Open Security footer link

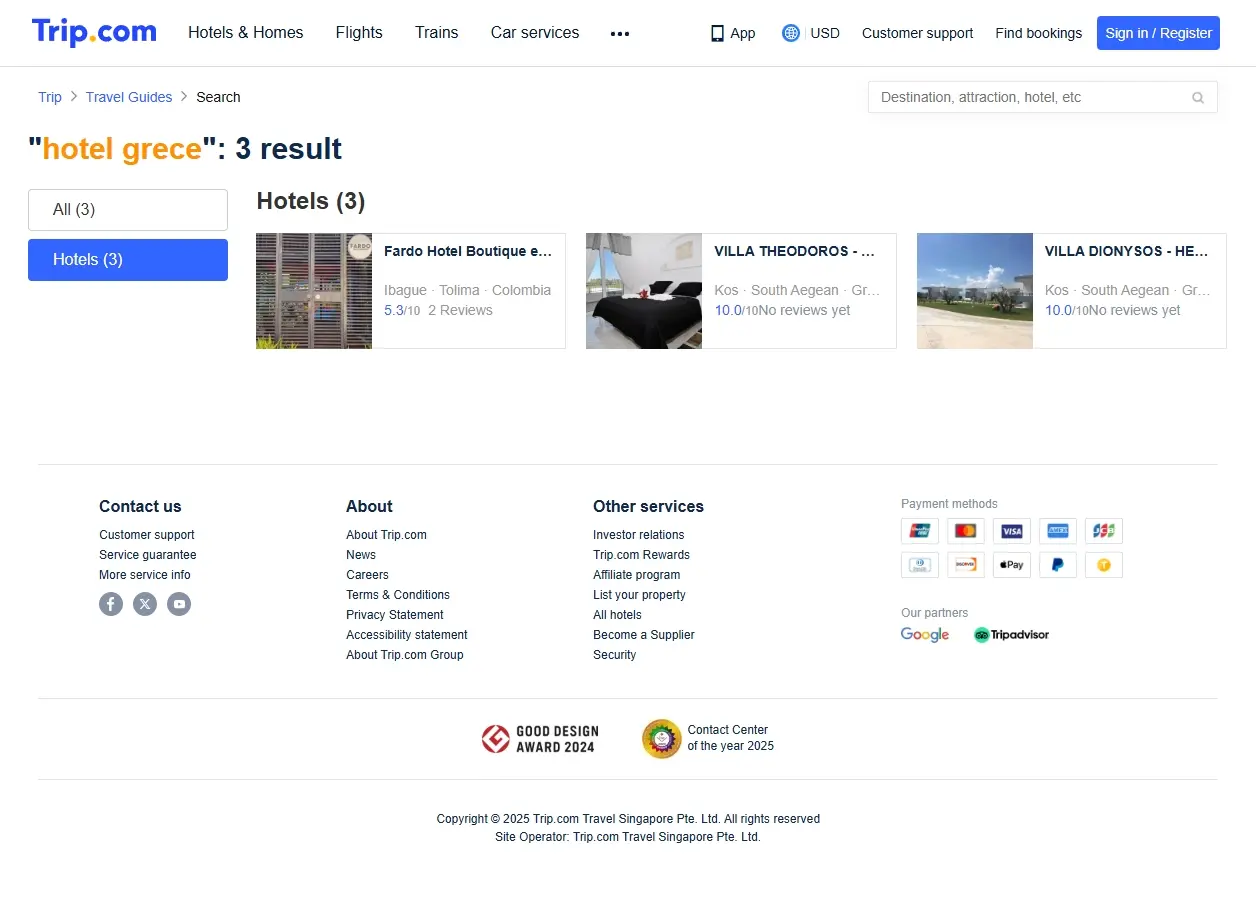click(614, 655)
